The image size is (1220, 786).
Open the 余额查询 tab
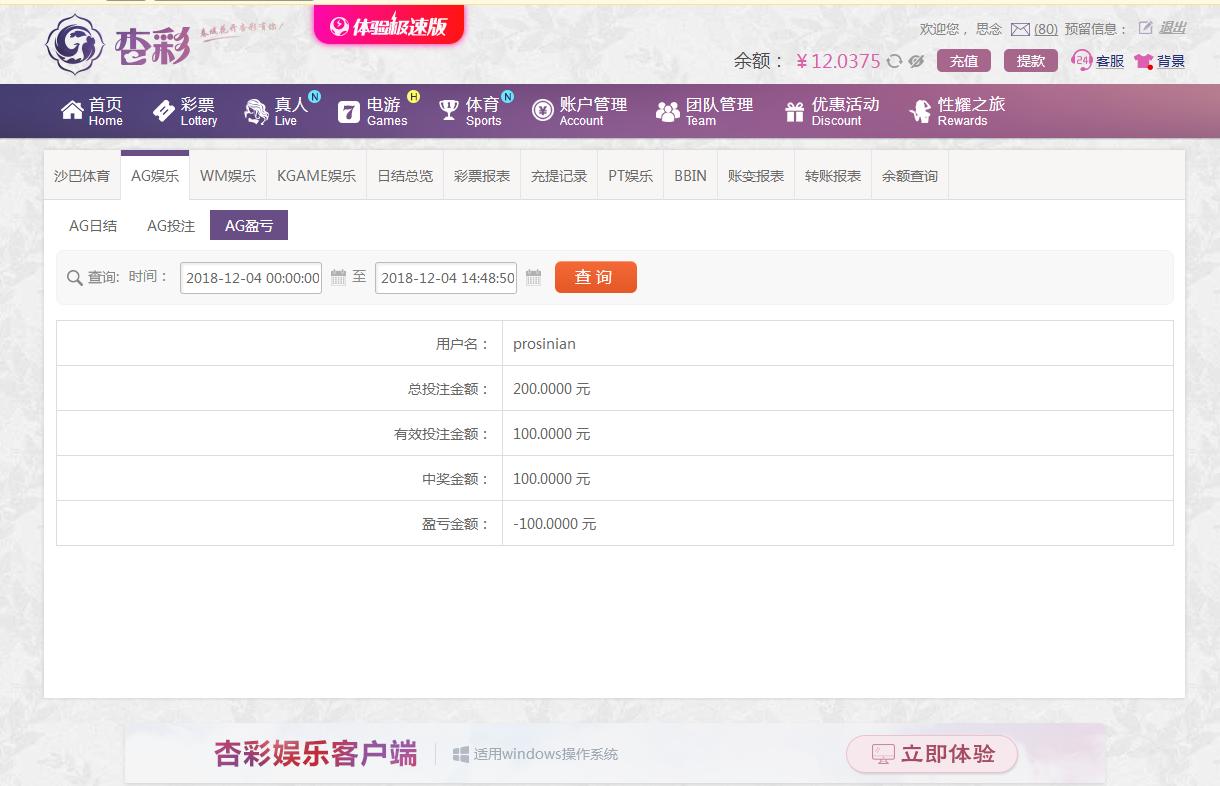point(910,176)
